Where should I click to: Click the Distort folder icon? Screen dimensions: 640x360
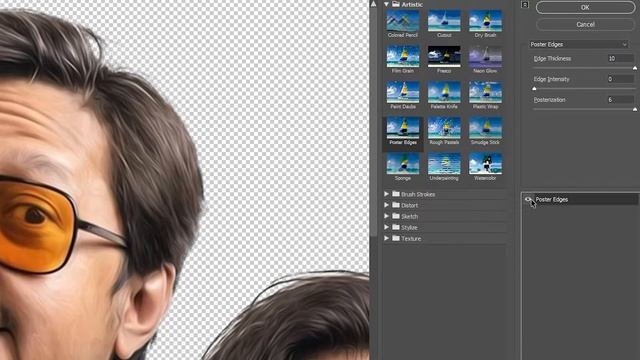coord(396,205)
